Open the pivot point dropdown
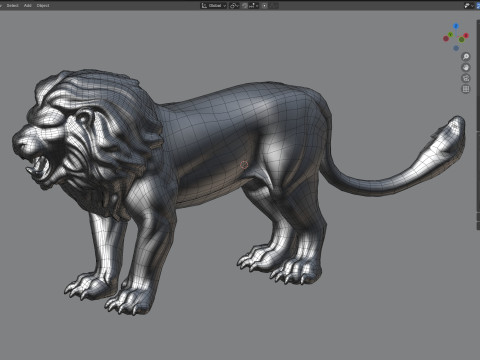The height and width of the screenshot is (360, 480). tap(234, 6)
